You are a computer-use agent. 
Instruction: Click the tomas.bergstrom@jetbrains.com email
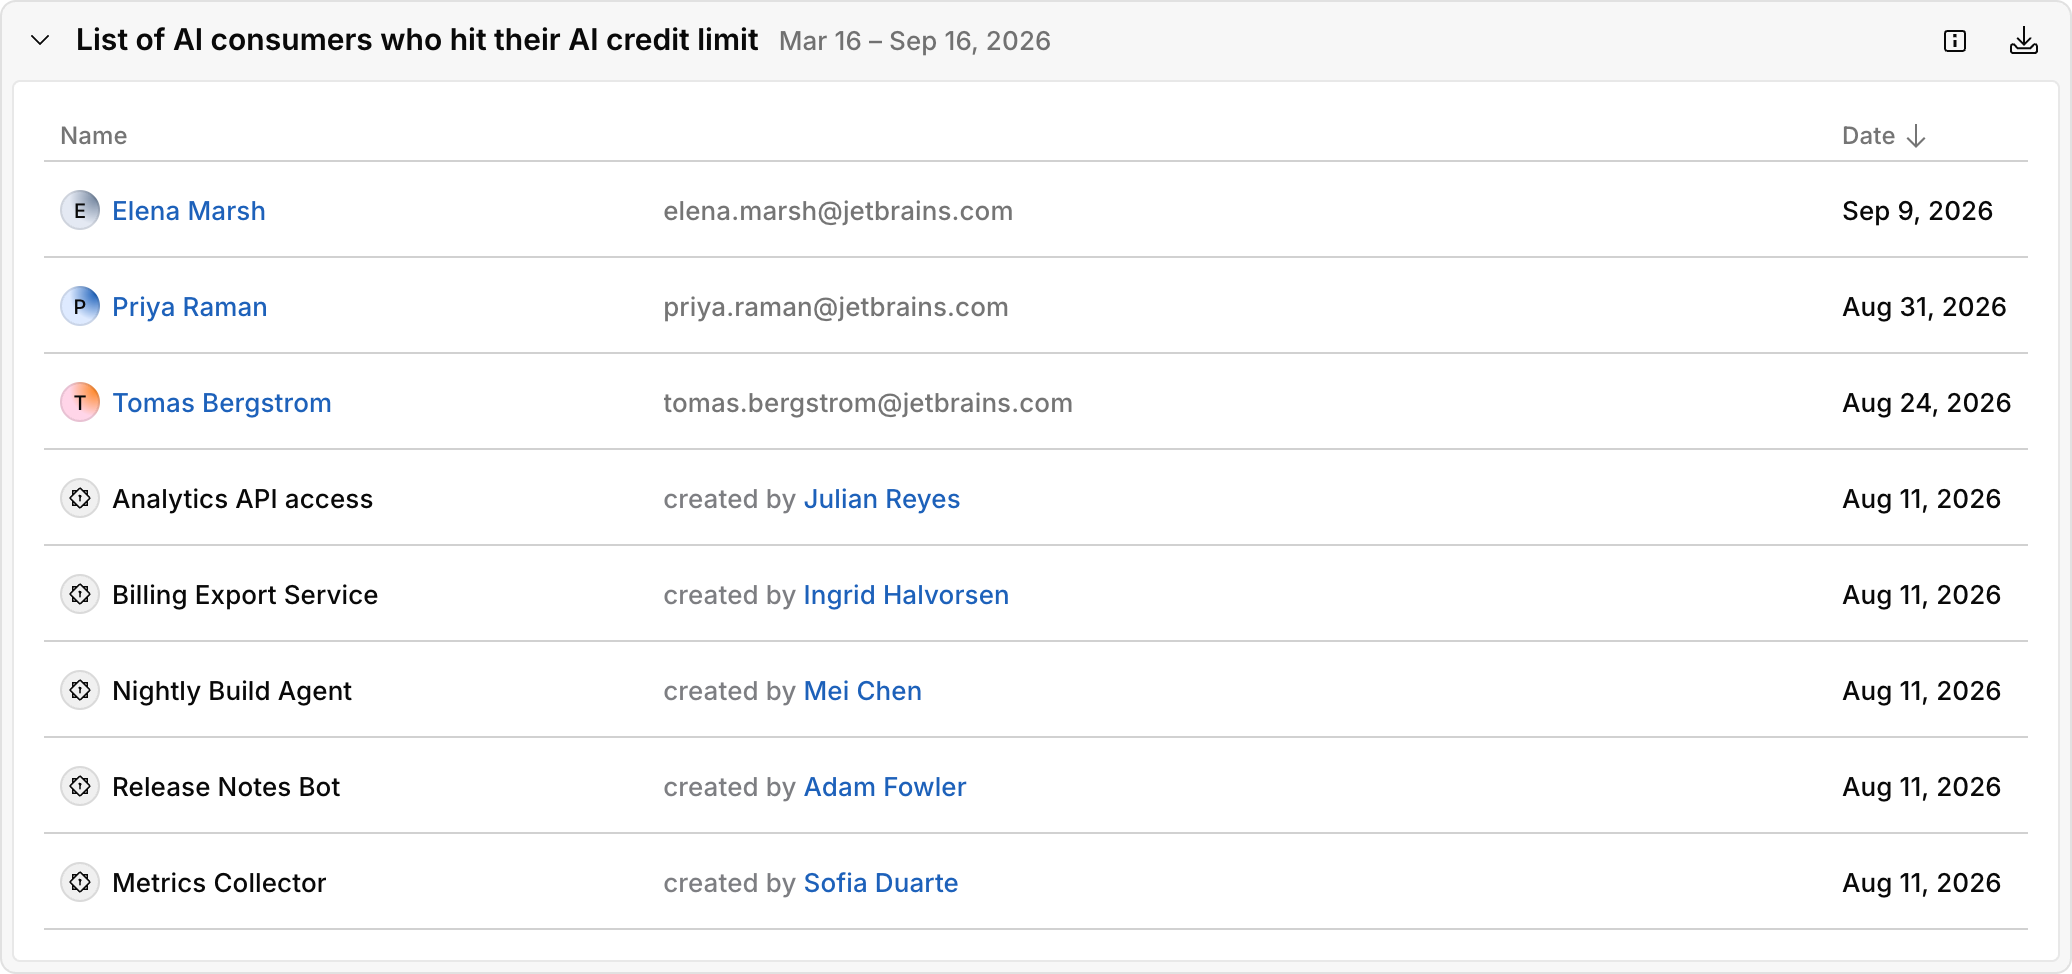868,403
